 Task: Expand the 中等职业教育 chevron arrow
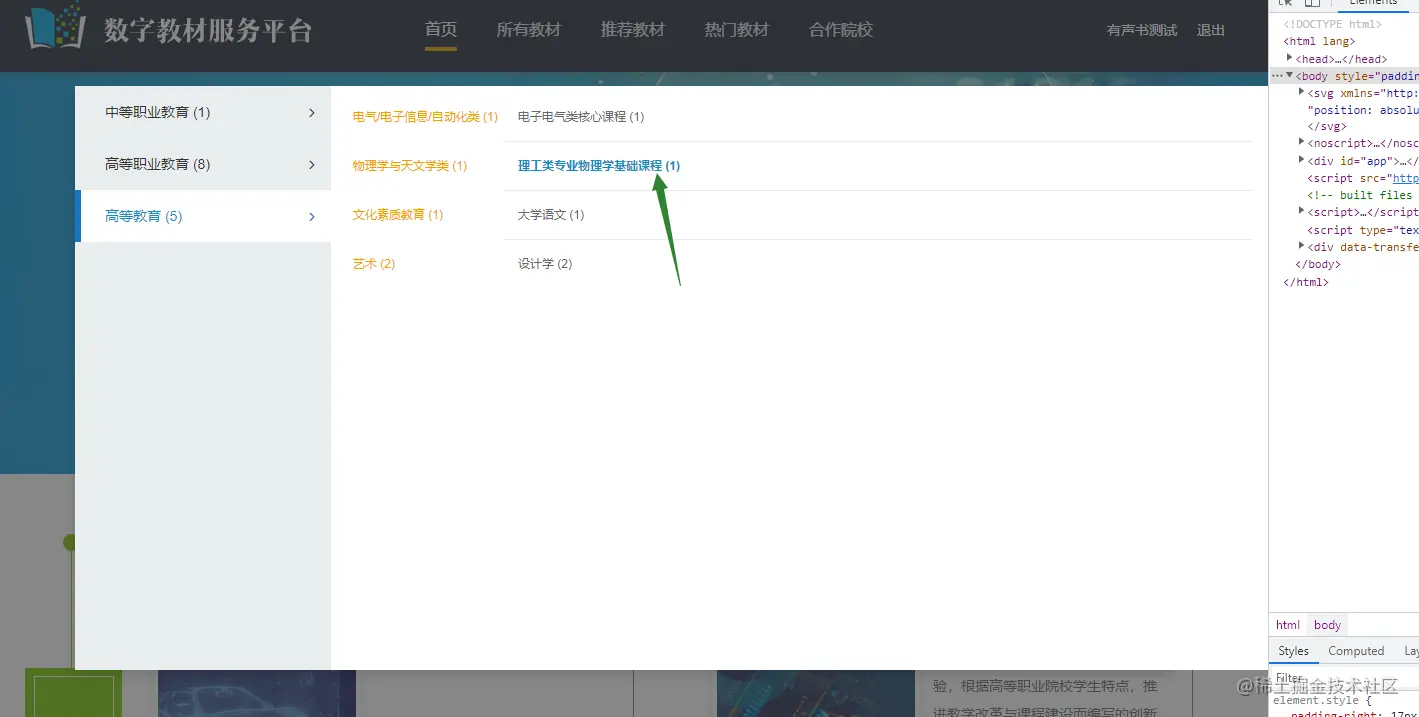312,113
